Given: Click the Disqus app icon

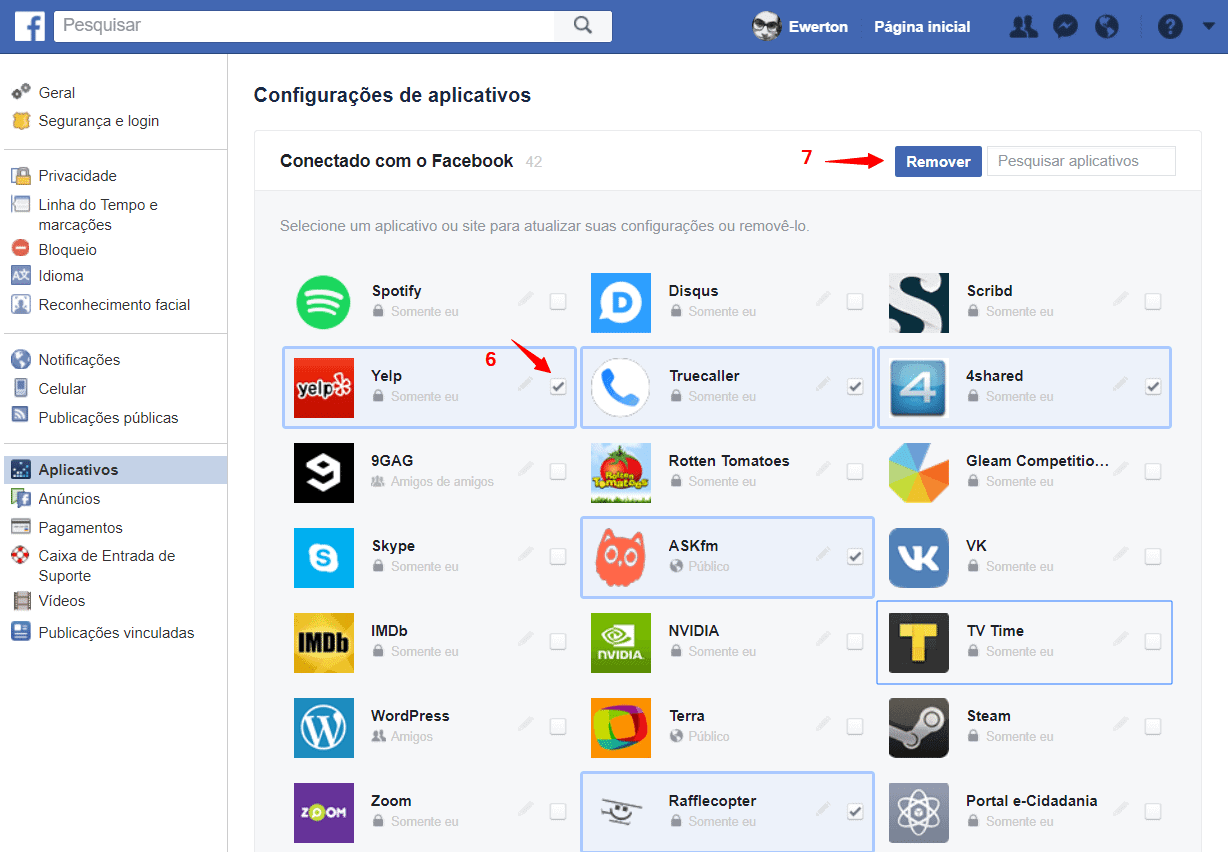Looking at the screenshot, I should pos(621,302).
